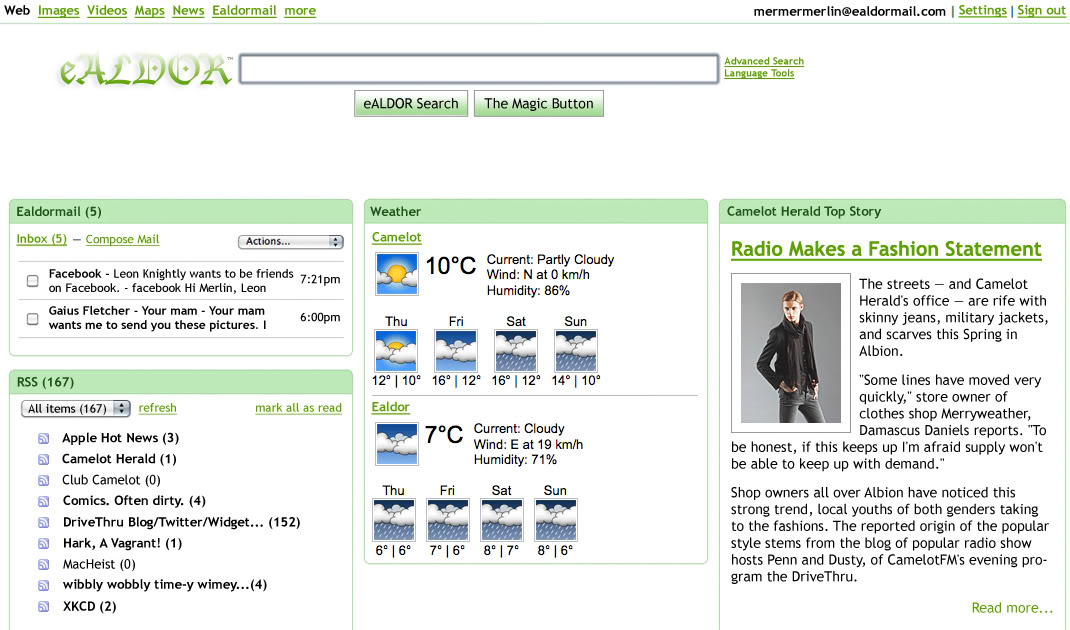Click the mermermerlin@ealdormail.com account address

(850, 11)
